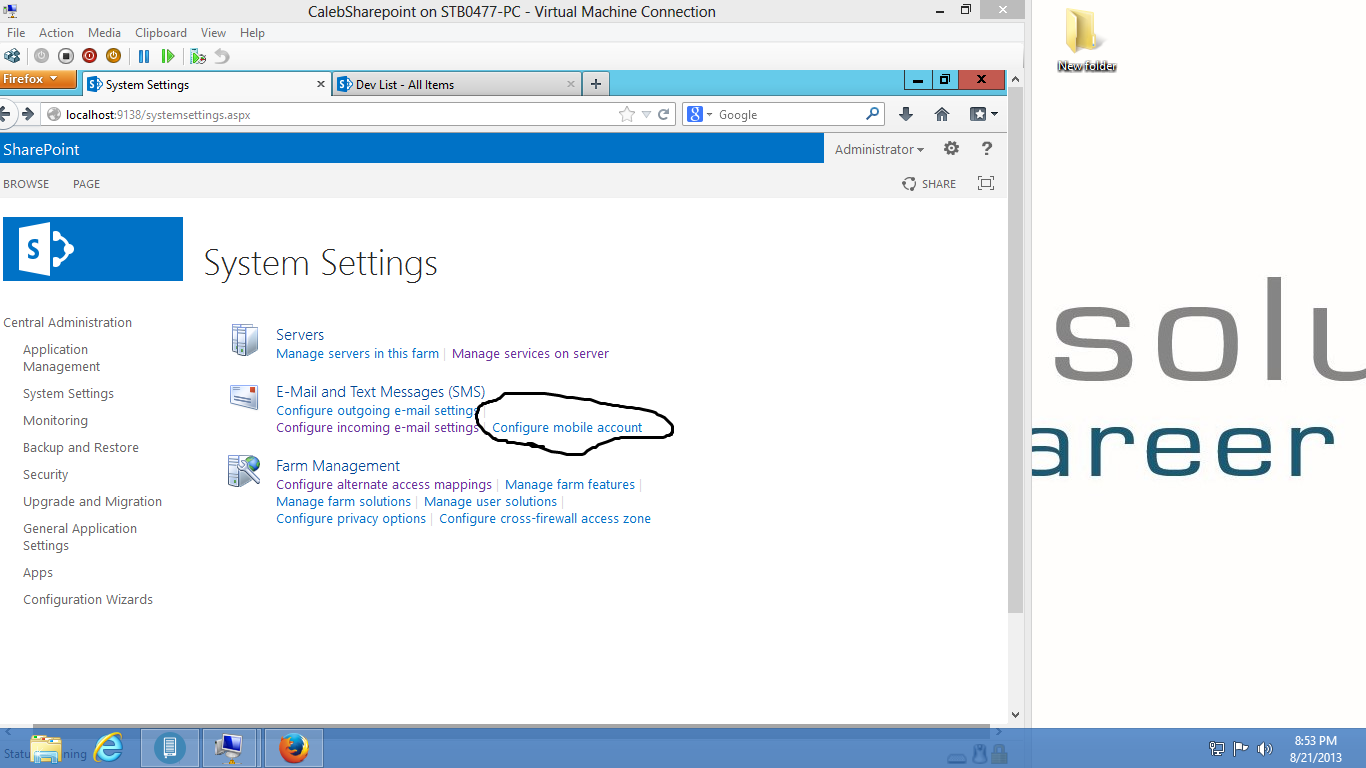Image resolution: width=1366 pixels, height=768 pixels.
Task: Go forward with the browser forward arrow
Action: pos(28,114)
